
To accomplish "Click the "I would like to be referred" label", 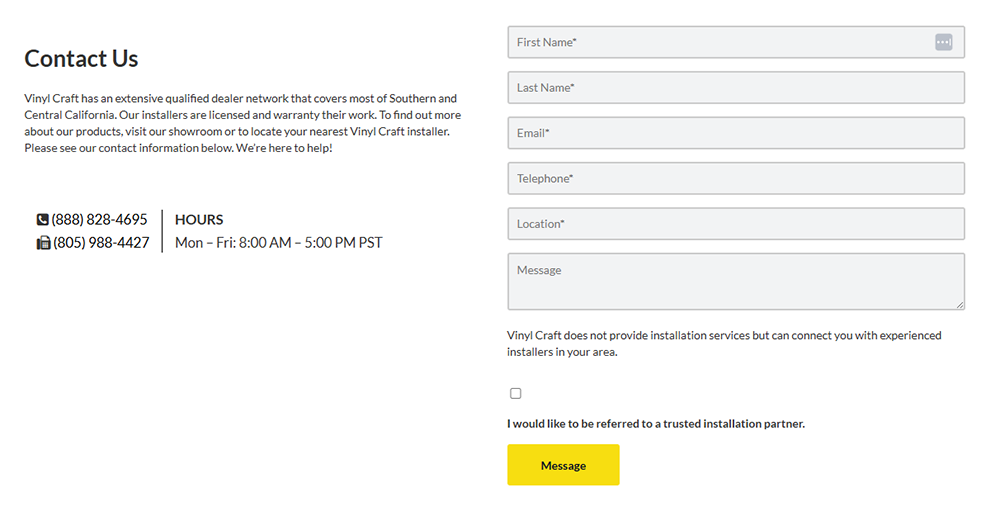I will coord(656,424).
